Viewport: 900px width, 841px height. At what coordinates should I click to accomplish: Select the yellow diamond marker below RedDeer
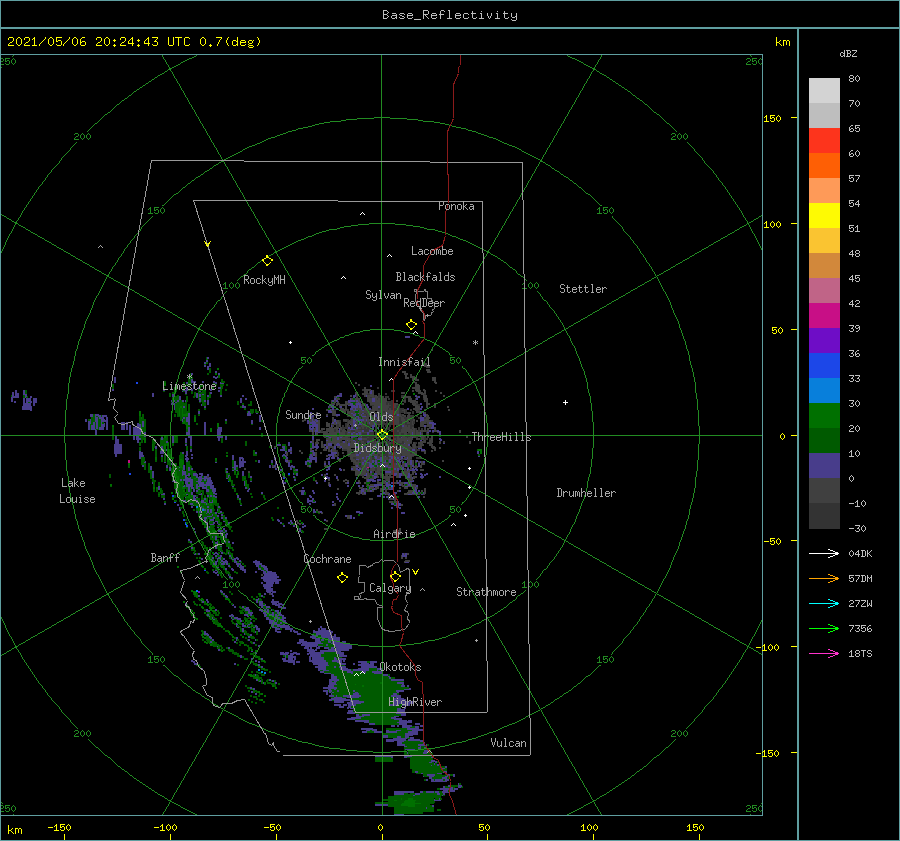coord(412,325)
